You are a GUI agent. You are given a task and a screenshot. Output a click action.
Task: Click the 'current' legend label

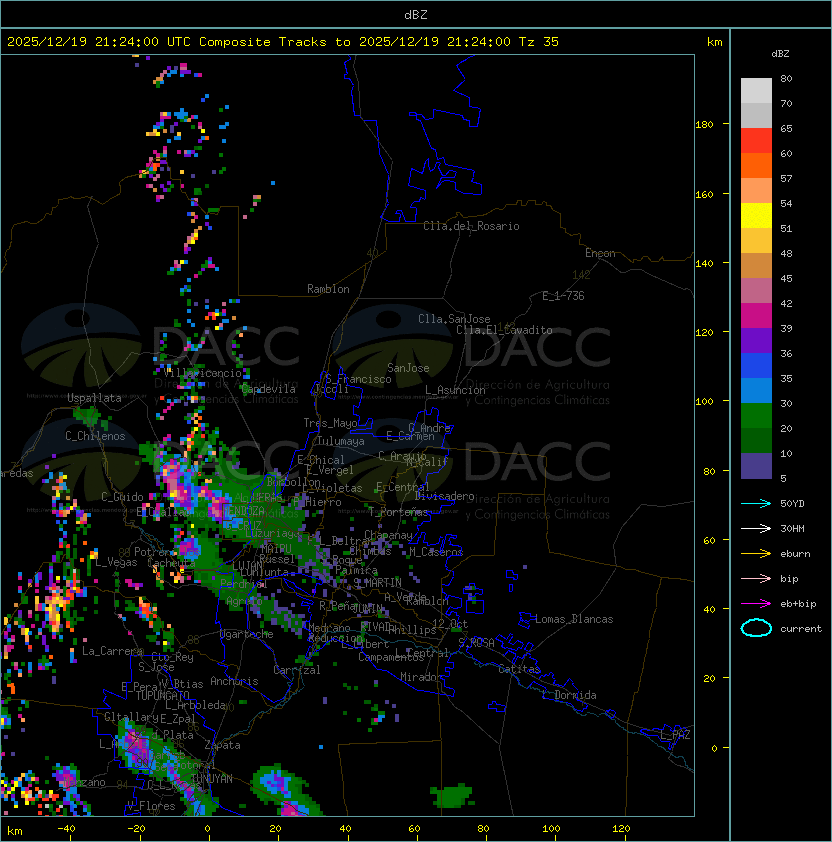[801, 629]
